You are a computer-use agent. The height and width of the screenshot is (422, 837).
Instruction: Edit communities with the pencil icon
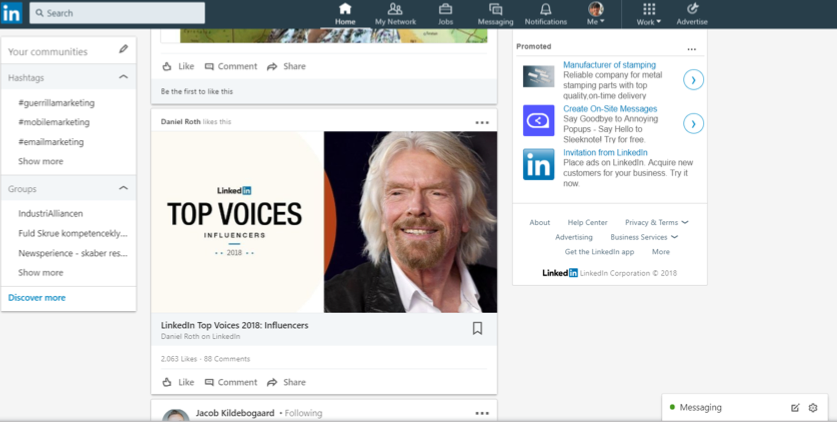(x=123, y=49)
